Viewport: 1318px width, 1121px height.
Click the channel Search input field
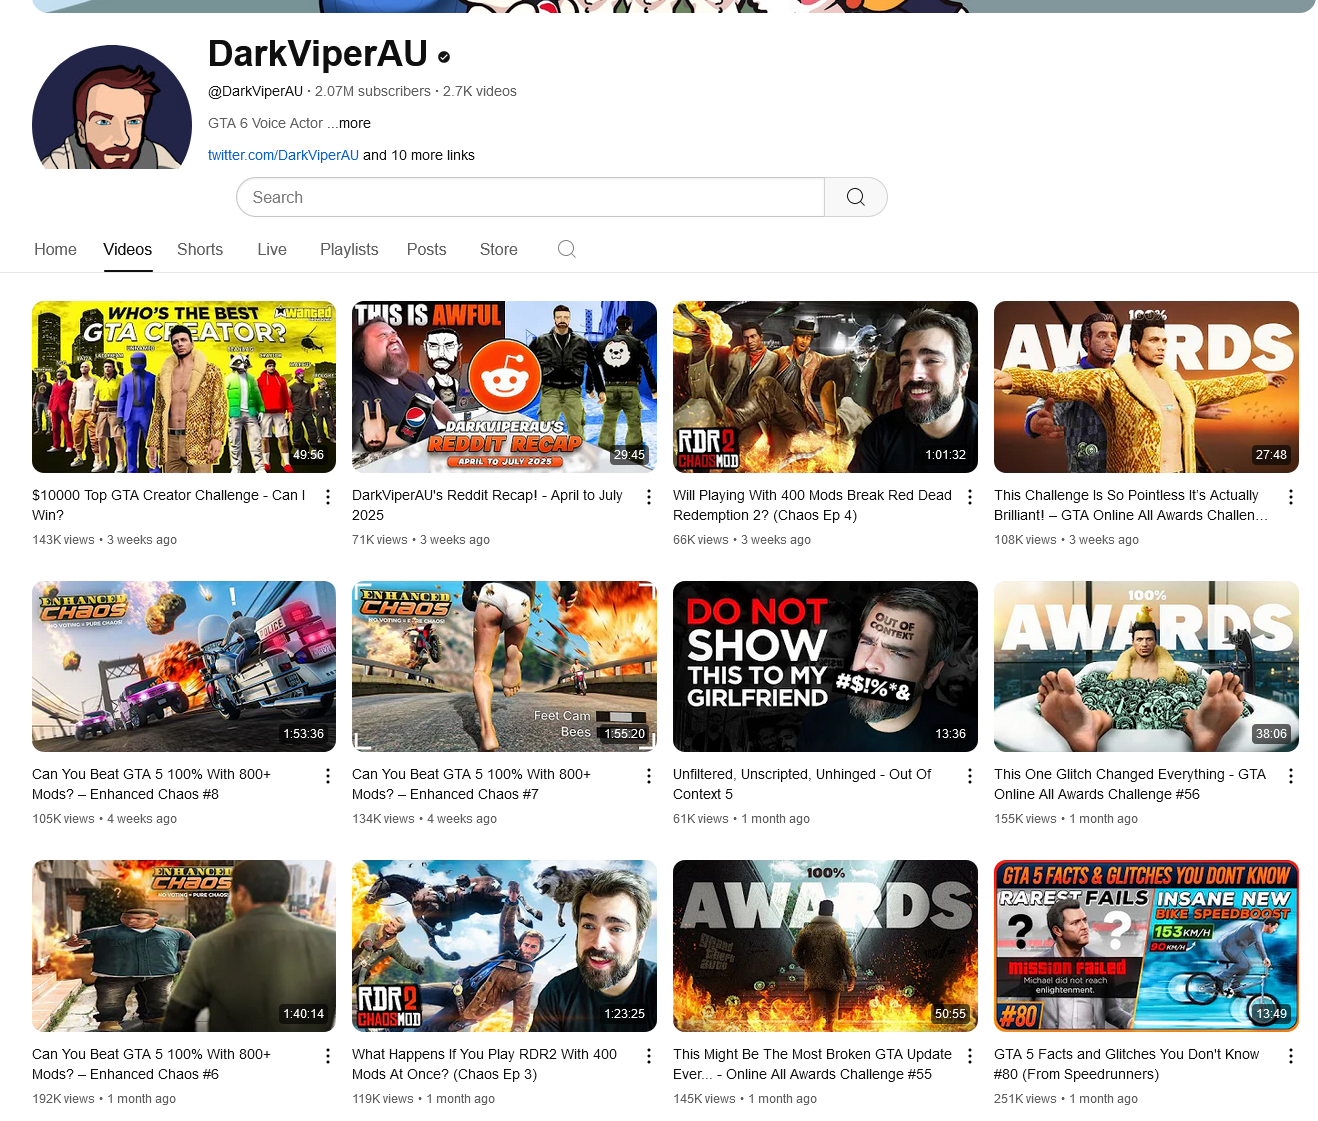pos(530,197)
